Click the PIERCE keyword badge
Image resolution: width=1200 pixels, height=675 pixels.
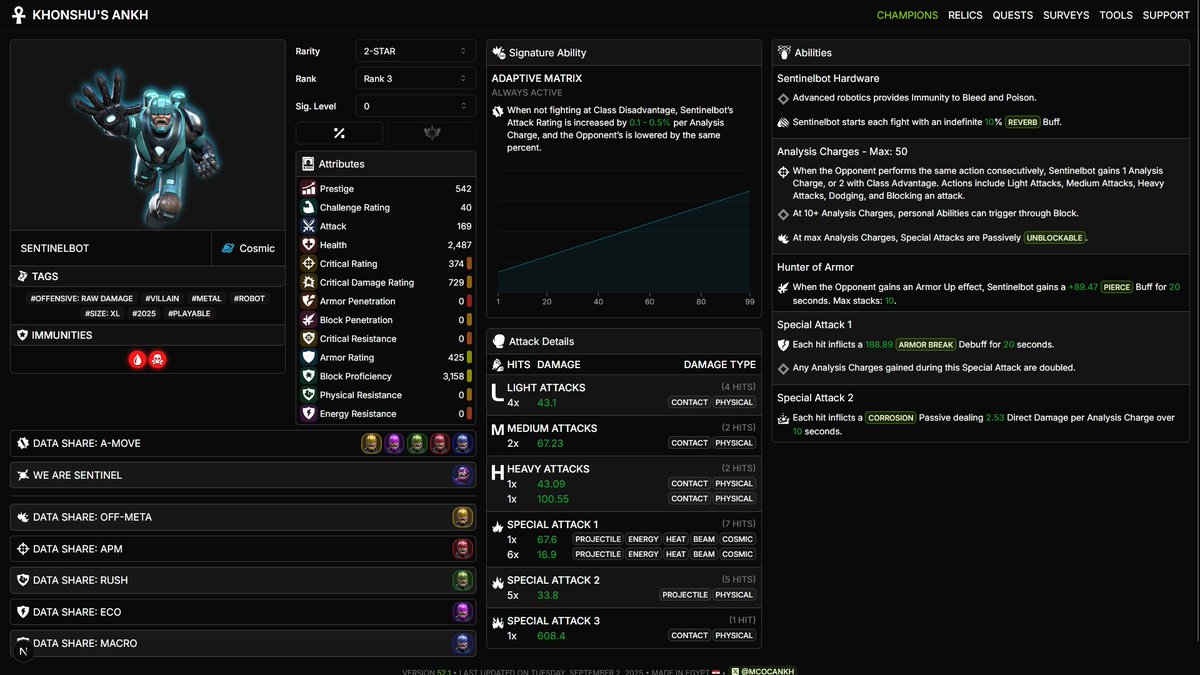tap(1117, 287)
